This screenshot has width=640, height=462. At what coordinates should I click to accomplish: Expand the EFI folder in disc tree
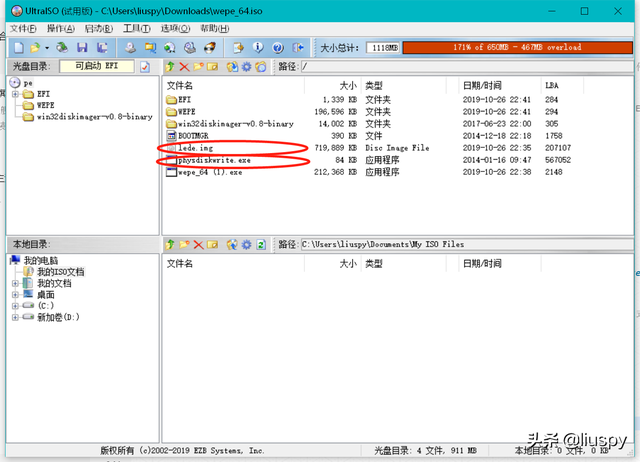[x=16, y=94]
